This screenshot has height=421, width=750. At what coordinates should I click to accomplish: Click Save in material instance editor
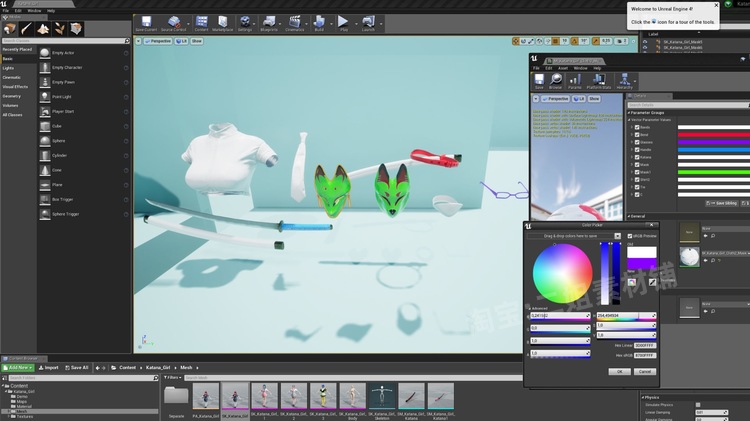point(539,81)
